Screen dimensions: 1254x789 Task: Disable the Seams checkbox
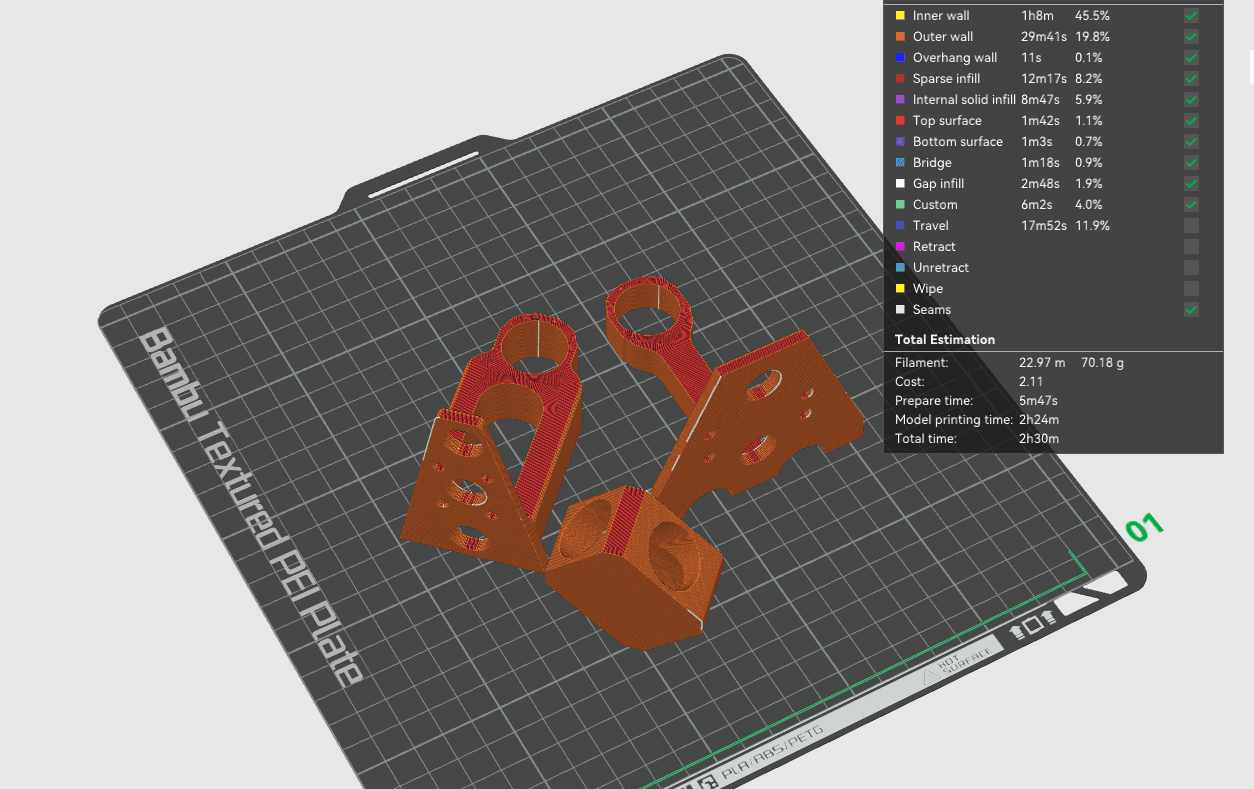click(x=1191, y=310)
